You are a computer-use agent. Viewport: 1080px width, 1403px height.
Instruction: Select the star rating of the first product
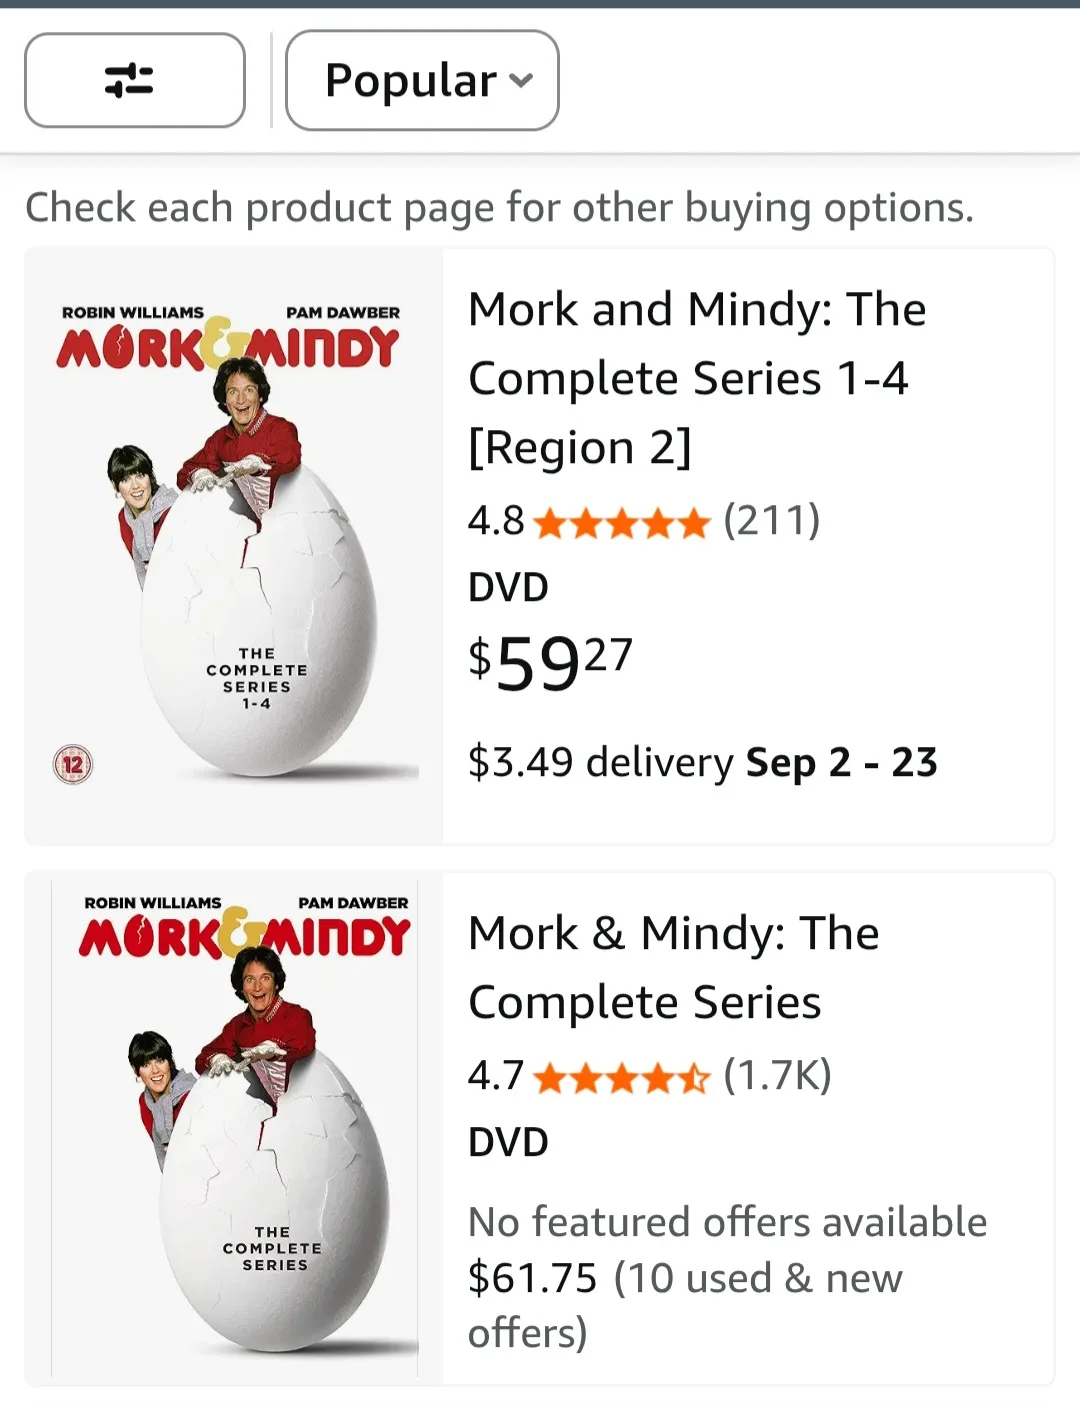tap(620, 522)
